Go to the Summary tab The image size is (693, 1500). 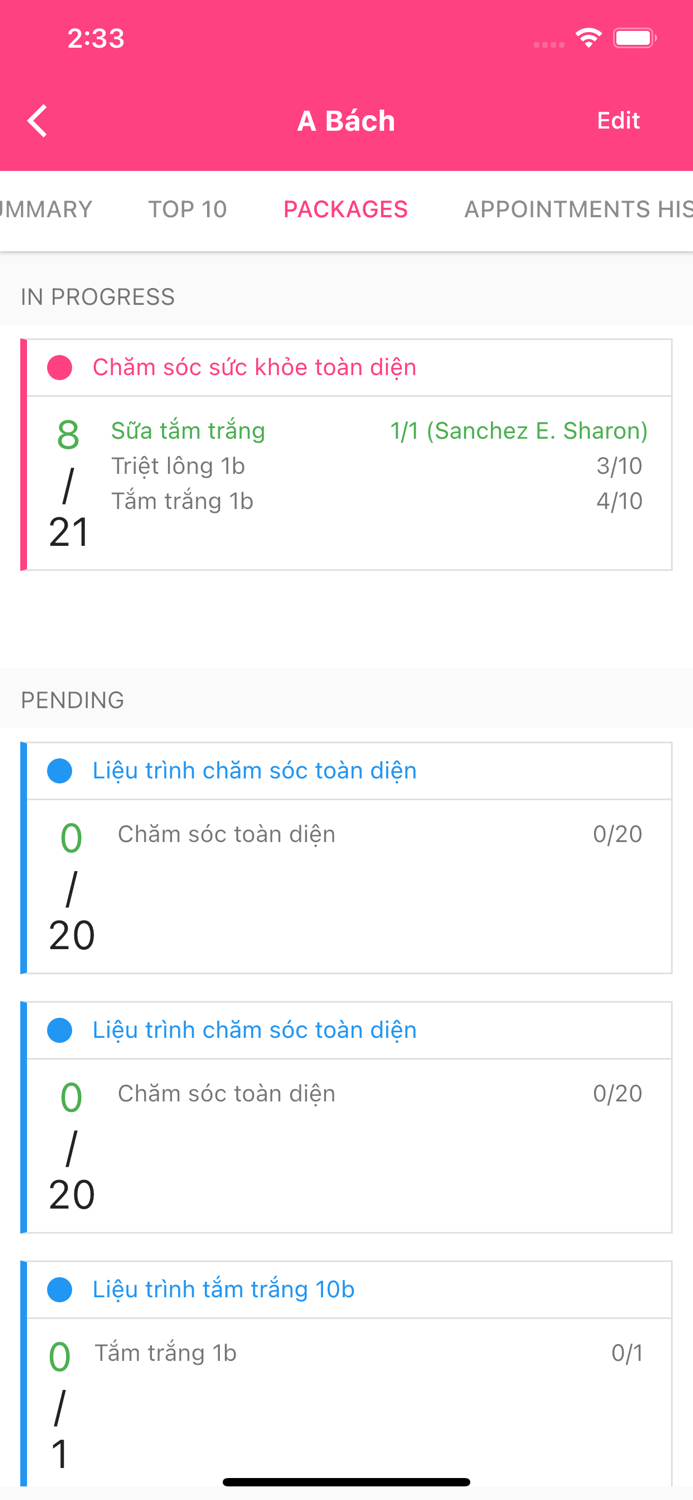point(47,209)
